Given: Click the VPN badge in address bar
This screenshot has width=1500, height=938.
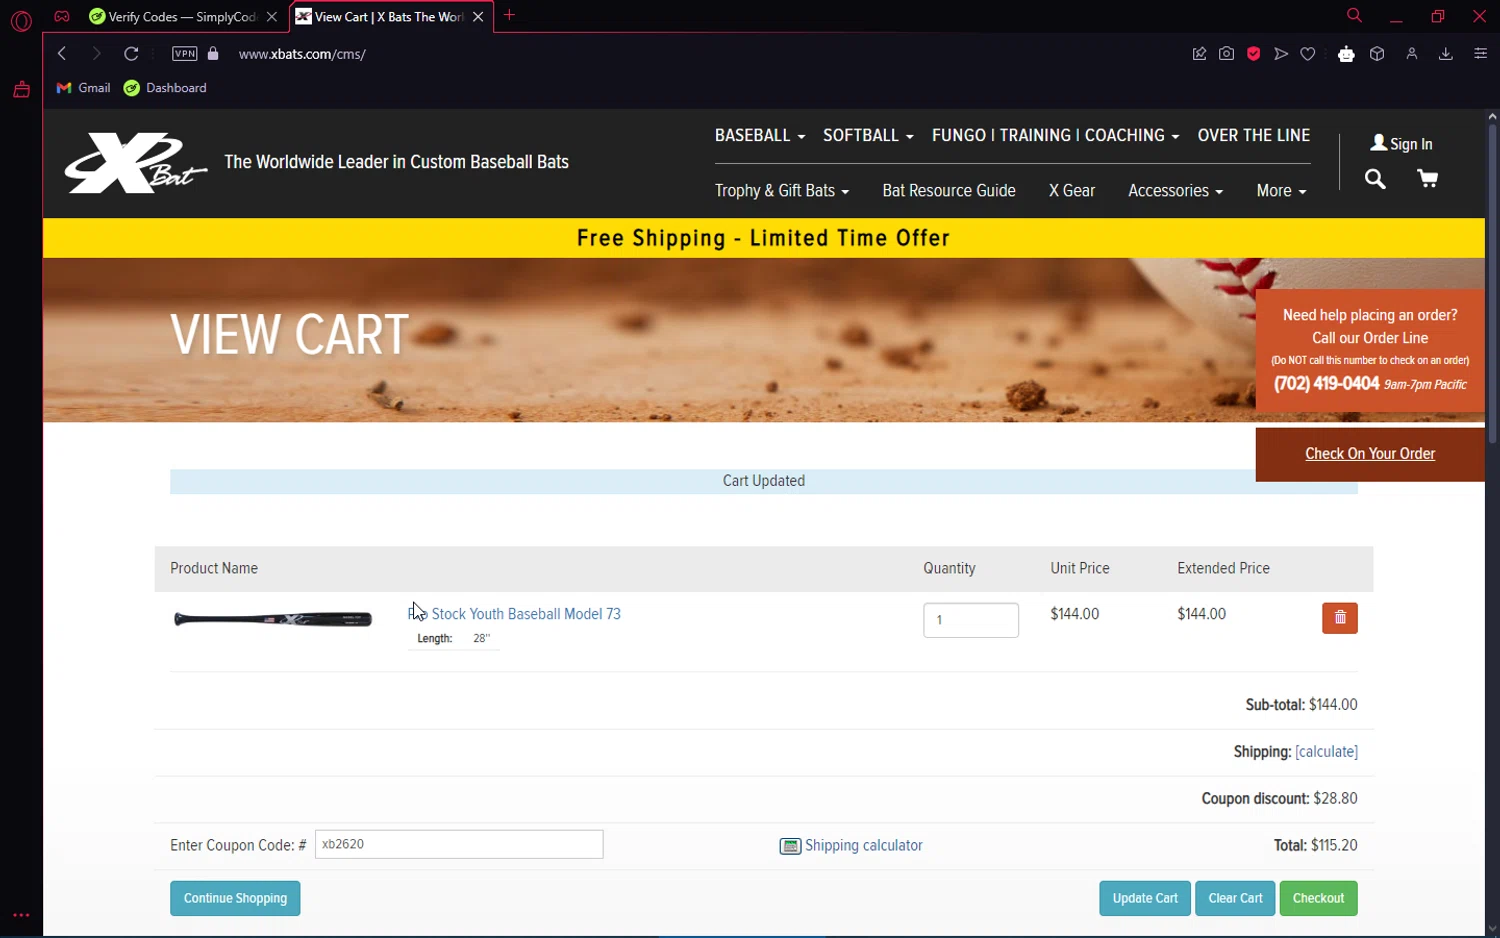Looking at the screenshot, I should (x=185, y=54).
